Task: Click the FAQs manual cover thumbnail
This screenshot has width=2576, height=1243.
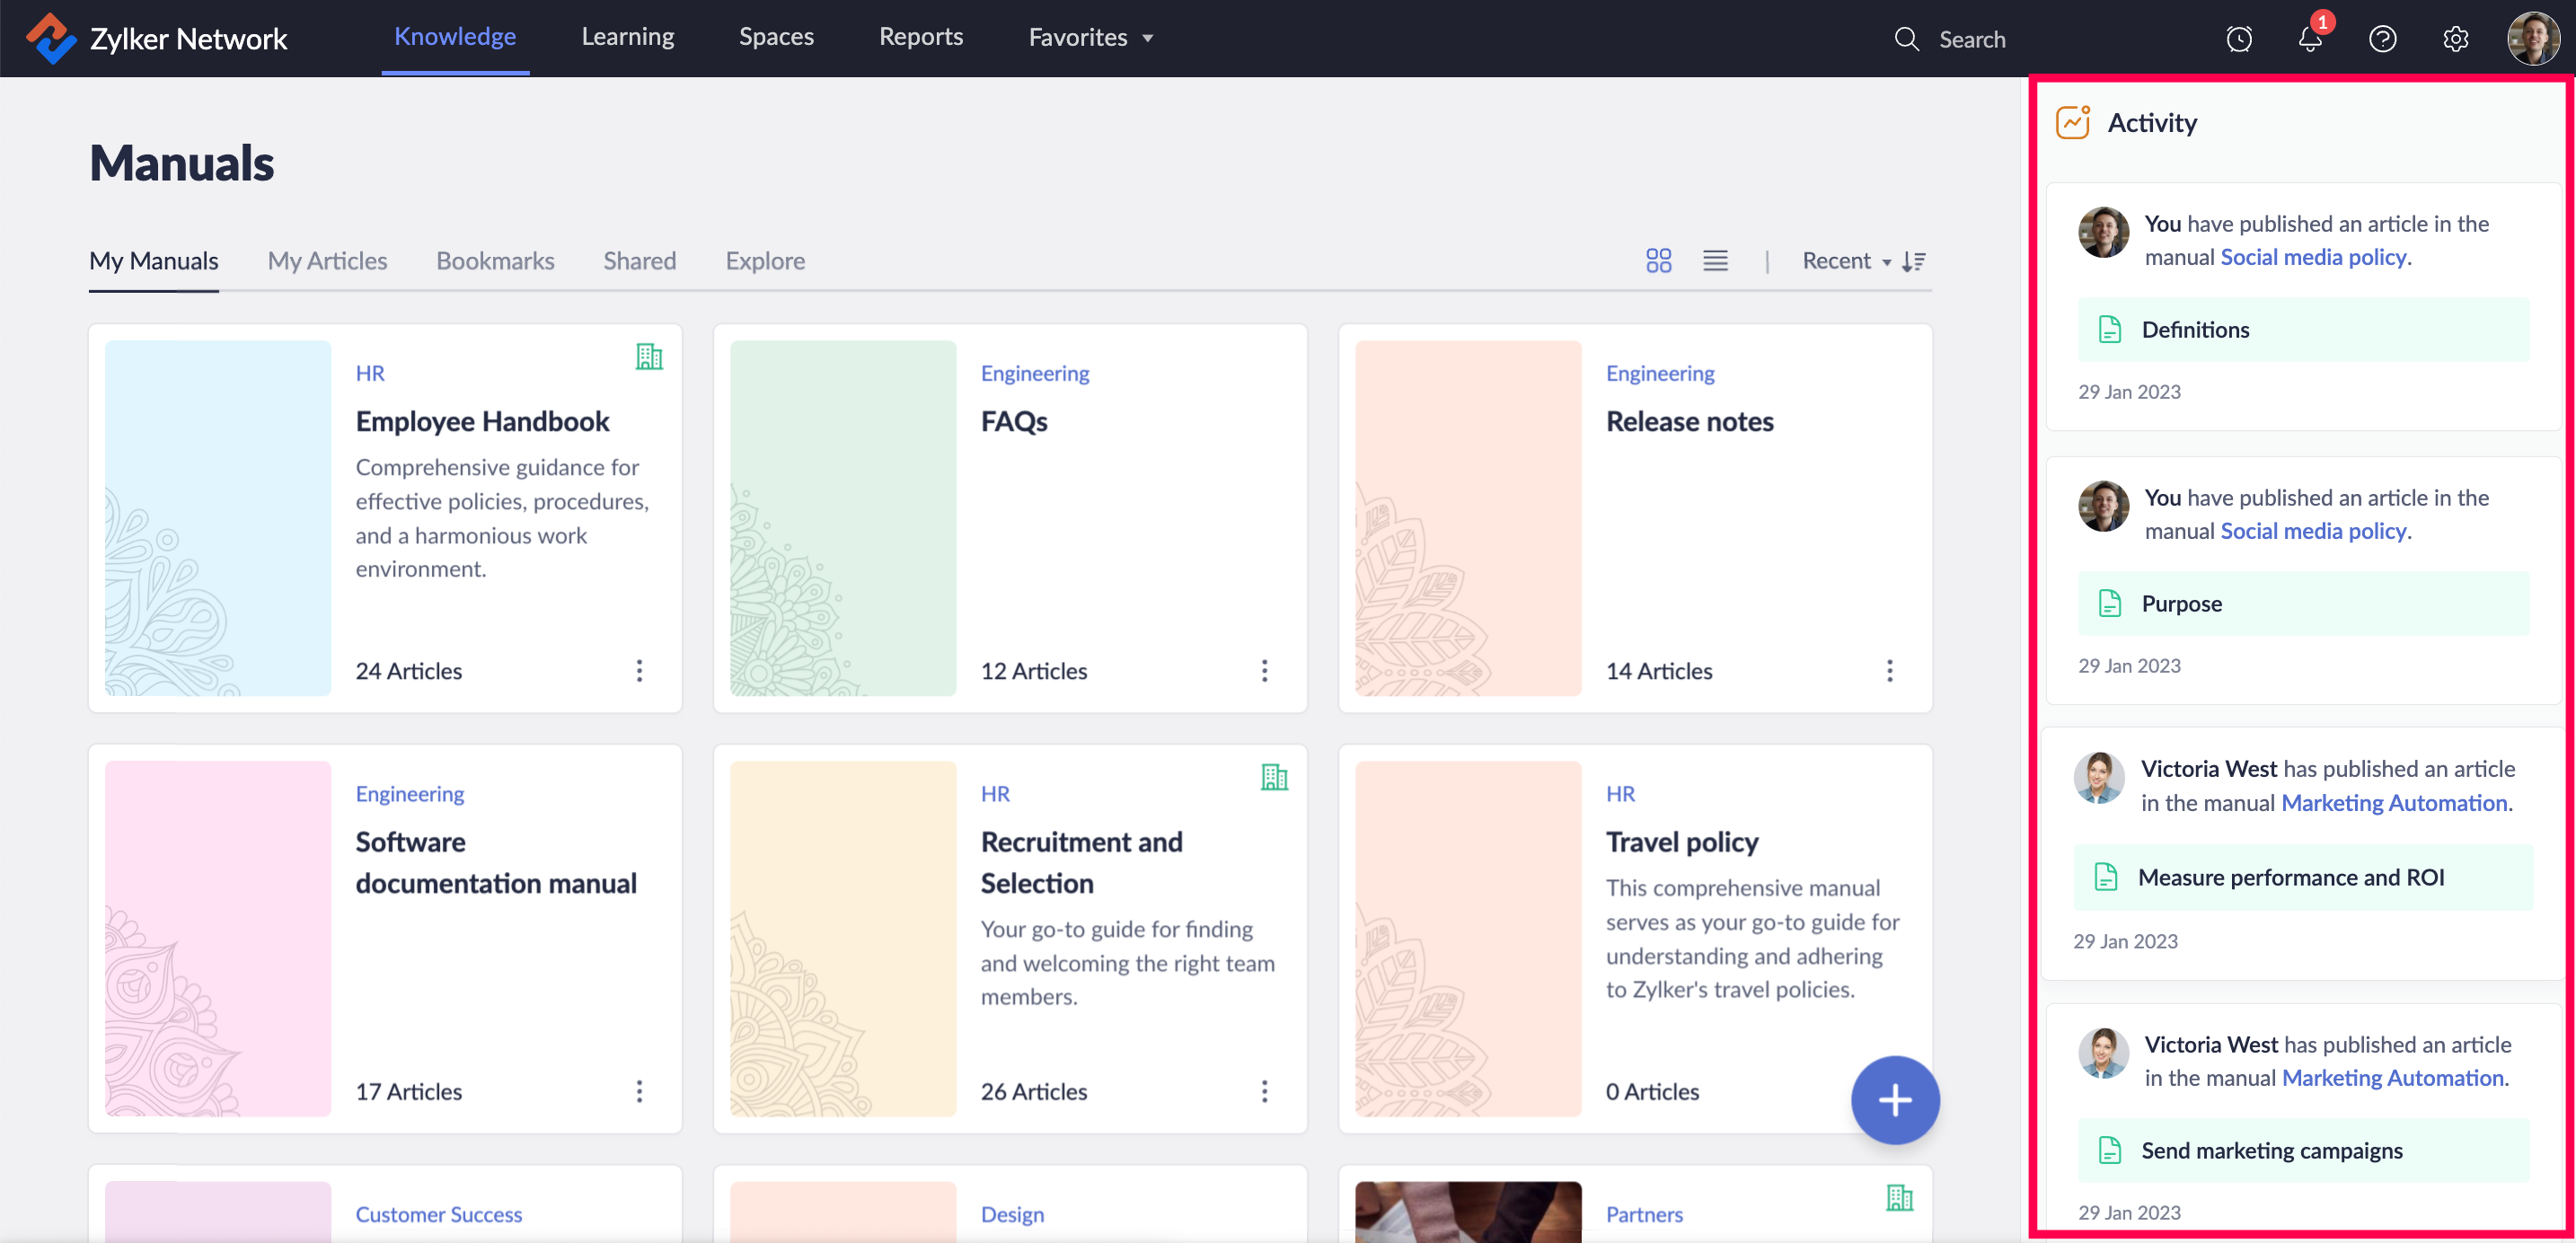Action: pyautogui.click(x=842, y=518)
